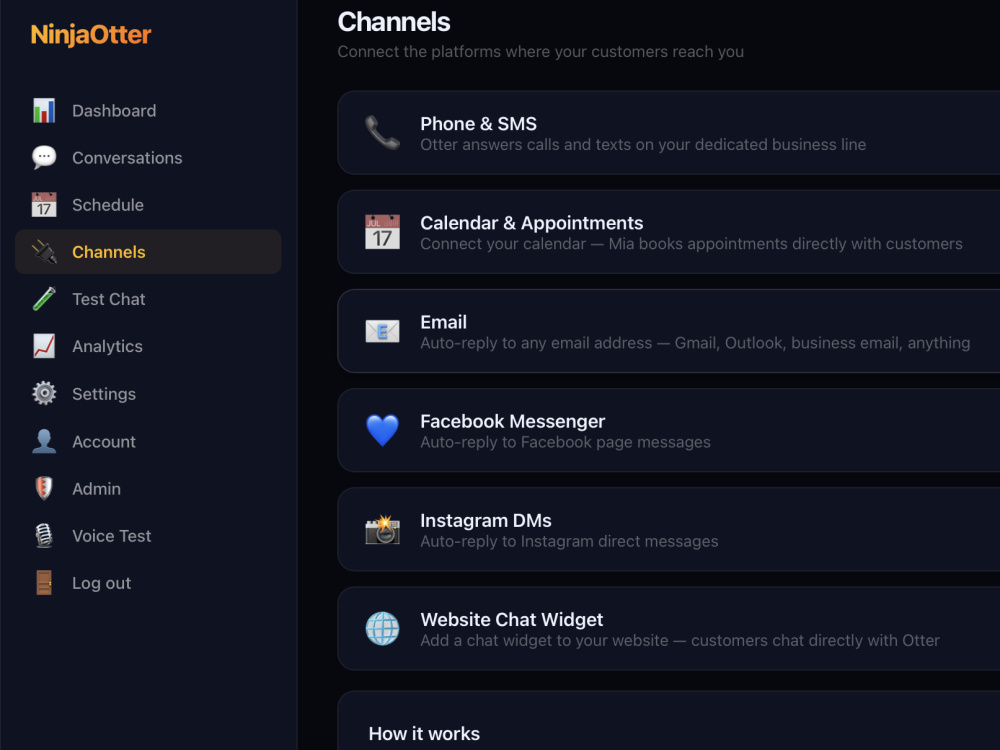
Task: Open the Phone & SMS channel title
Action: [x=478, y=124]
